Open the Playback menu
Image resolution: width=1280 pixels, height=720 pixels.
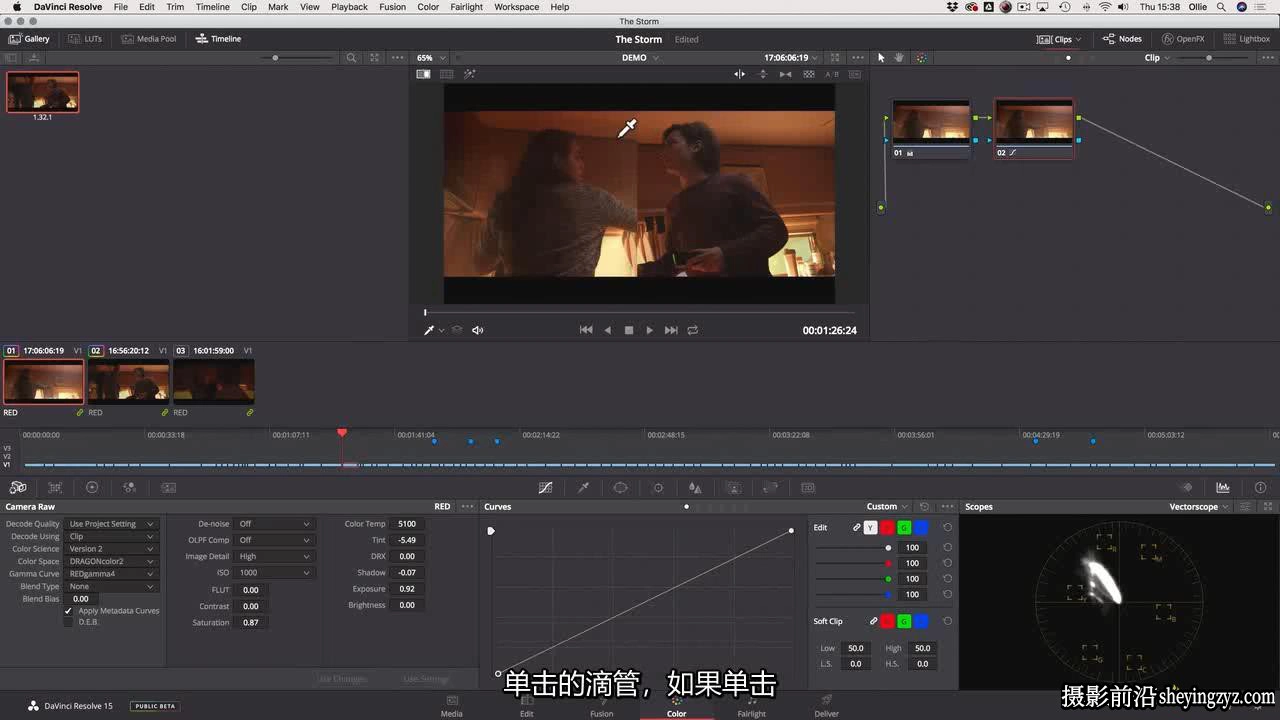(349, 7)
